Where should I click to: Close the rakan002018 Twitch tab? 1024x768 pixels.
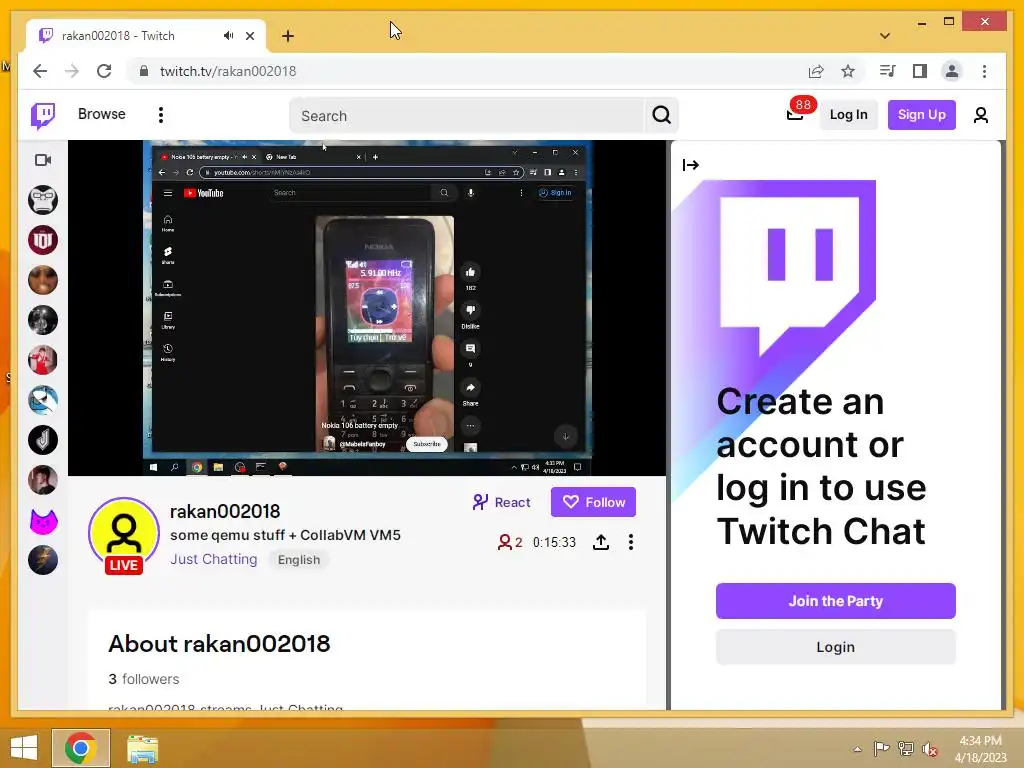point(249,36)
